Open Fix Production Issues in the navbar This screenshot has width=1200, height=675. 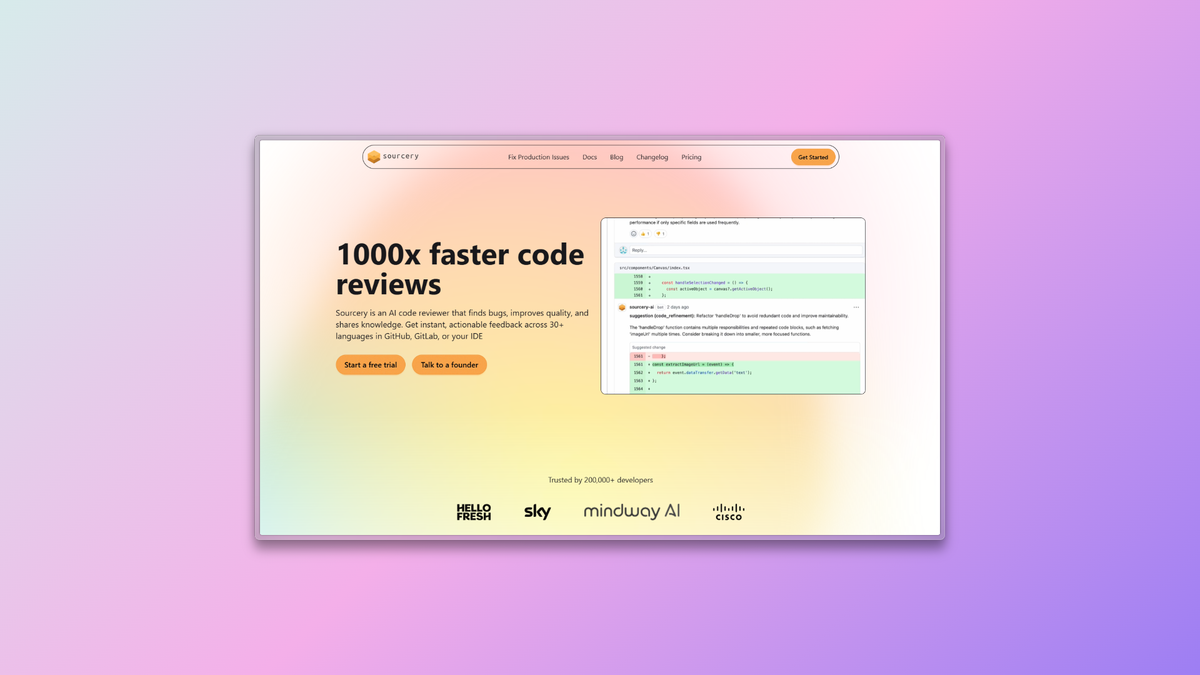pyautogui.click(x=538, y=157)
